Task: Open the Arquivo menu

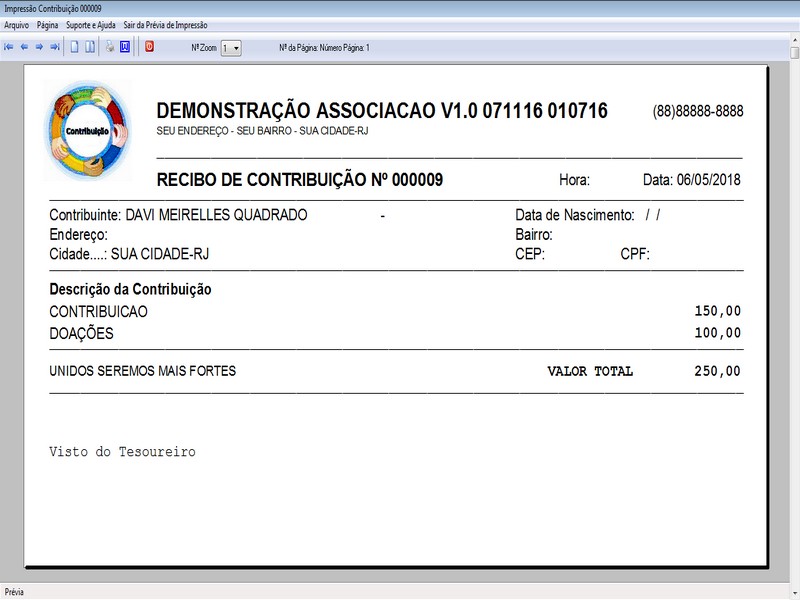Action: 16,25
